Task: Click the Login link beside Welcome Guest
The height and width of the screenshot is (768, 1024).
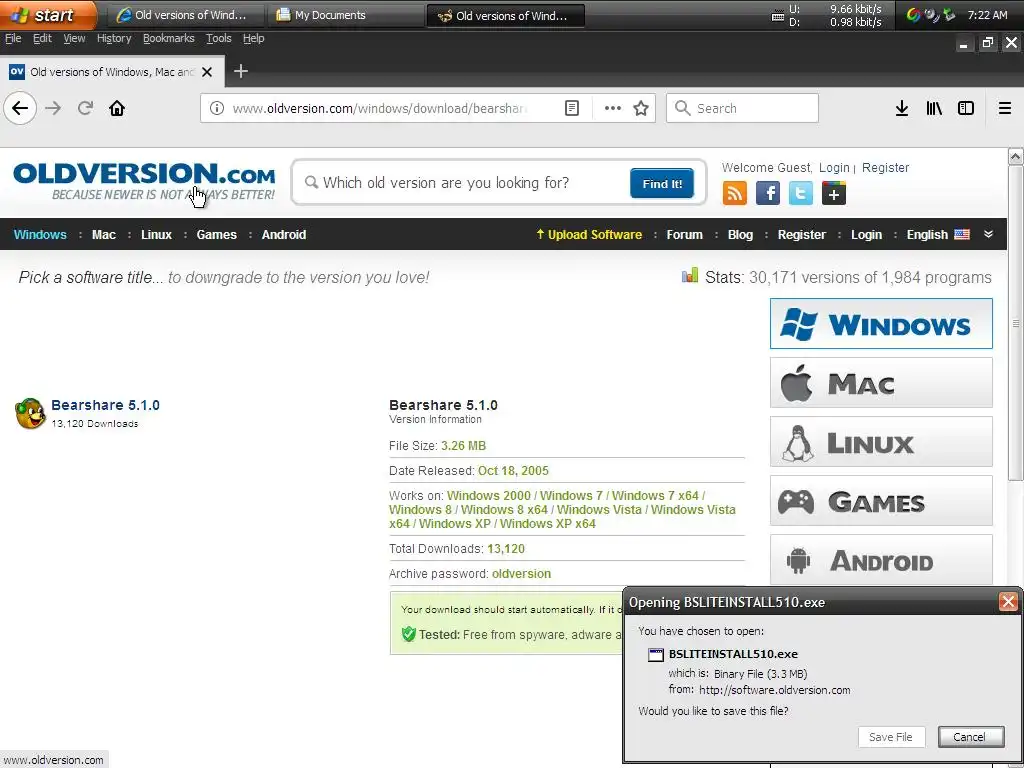Action: pyautogui.click(x=834, y=168)
